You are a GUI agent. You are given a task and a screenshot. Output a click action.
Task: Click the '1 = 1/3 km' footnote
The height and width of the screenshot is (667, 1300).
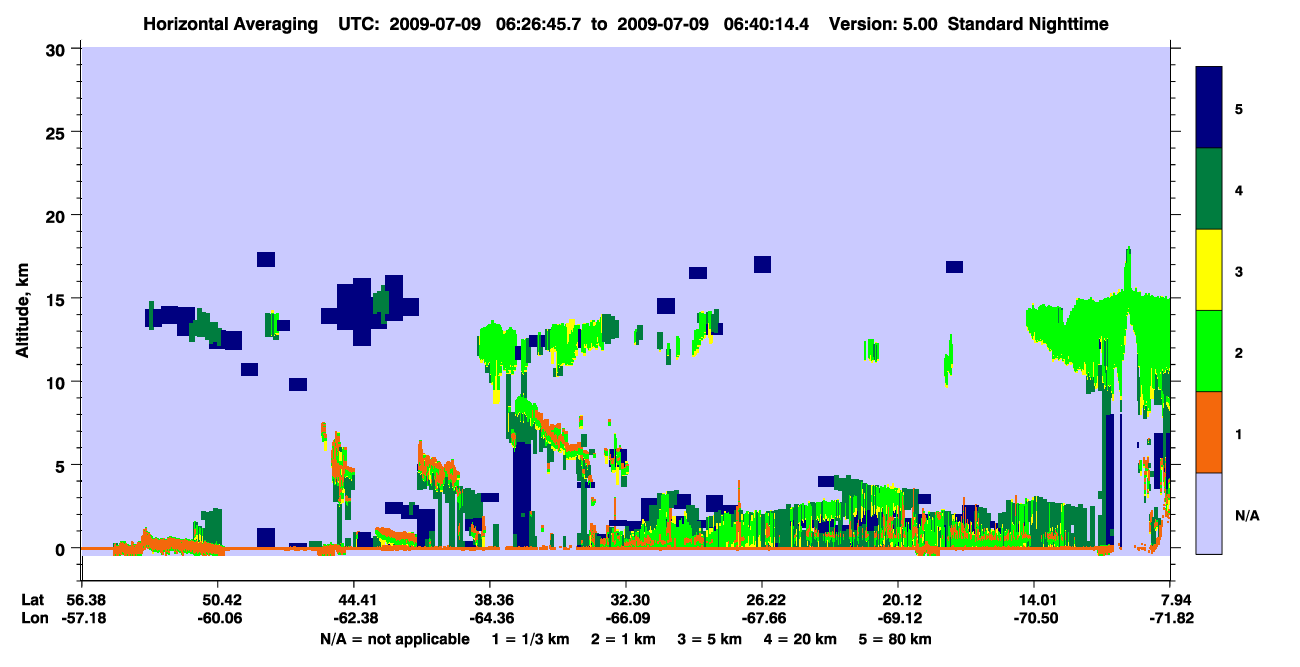[531, 639]
